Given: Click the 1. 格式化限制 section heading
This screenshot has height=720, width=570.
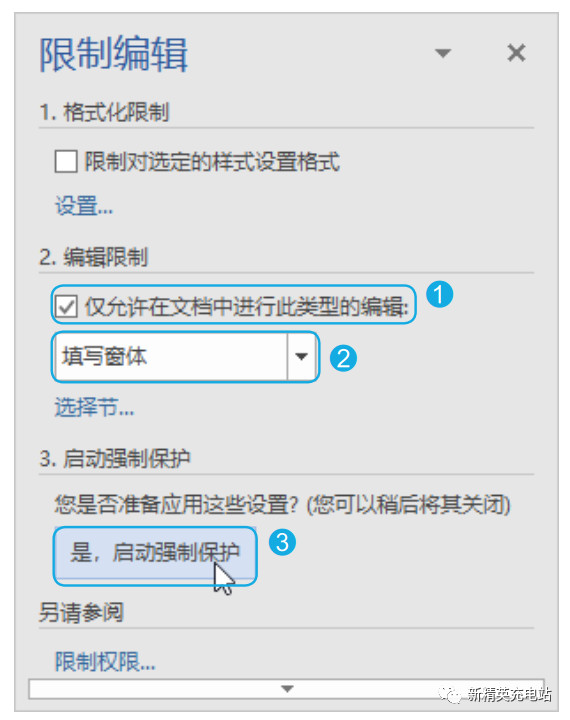Looking at the screenshot, I should (104, 112).
